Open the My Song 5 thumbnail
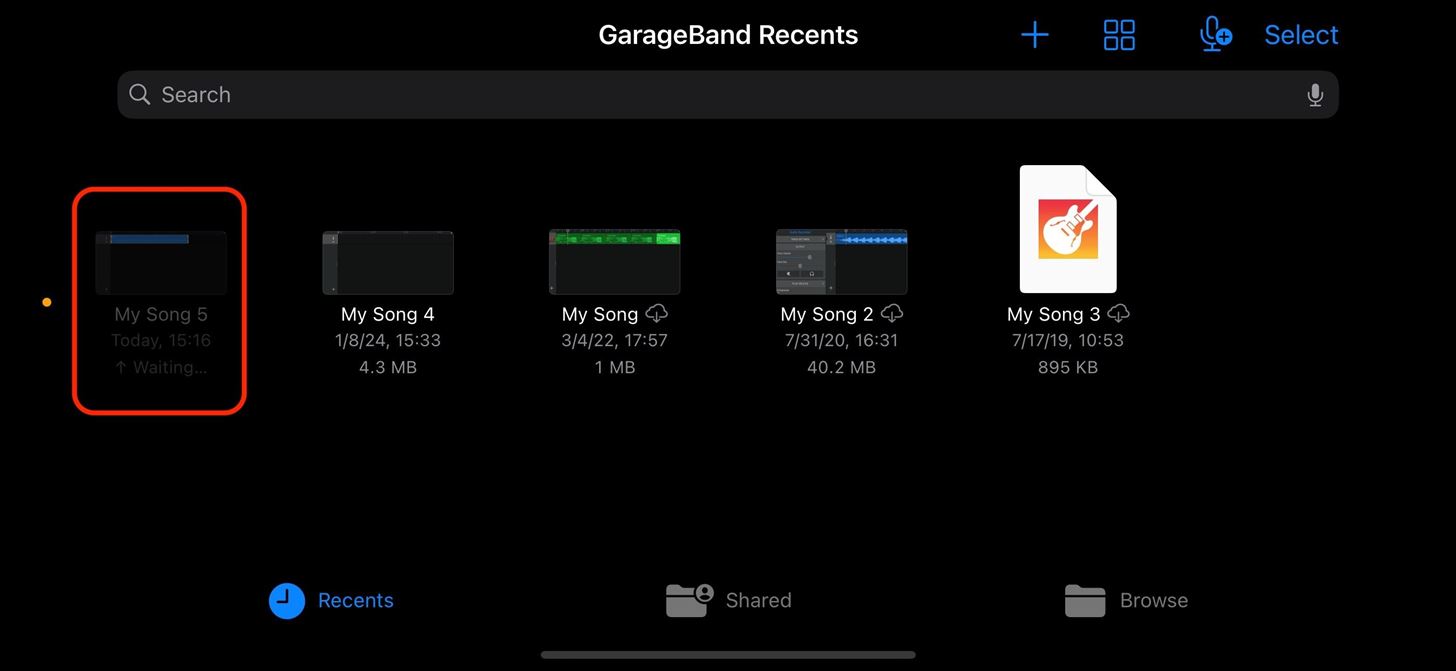The width and height of the screenshot is (1456, 671). (161, 263)
